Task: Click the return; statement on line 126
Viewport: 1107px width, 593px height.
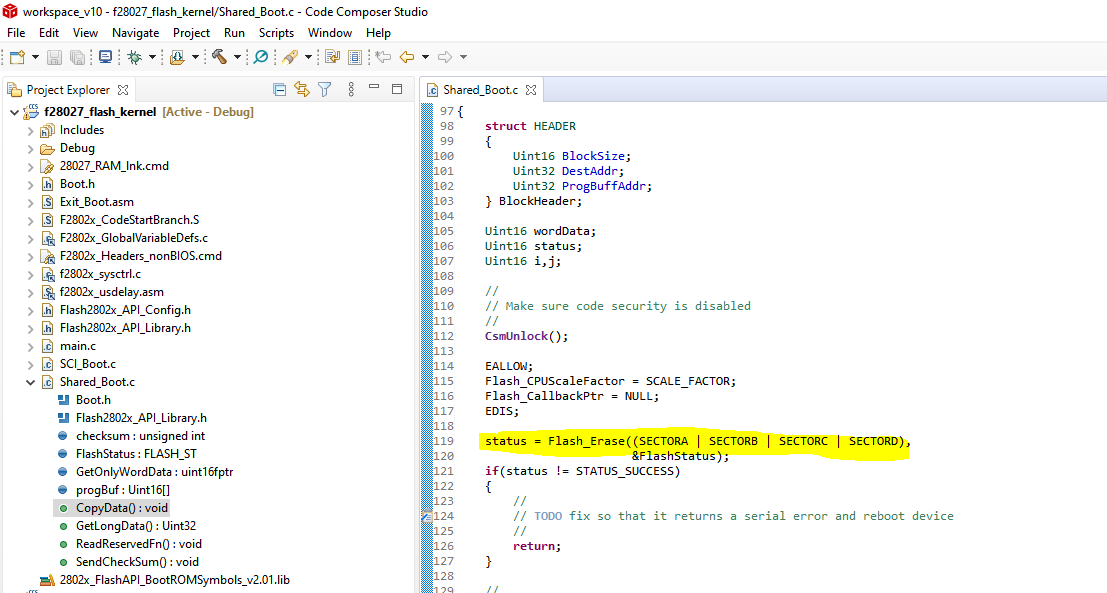Action: (537, 546)
